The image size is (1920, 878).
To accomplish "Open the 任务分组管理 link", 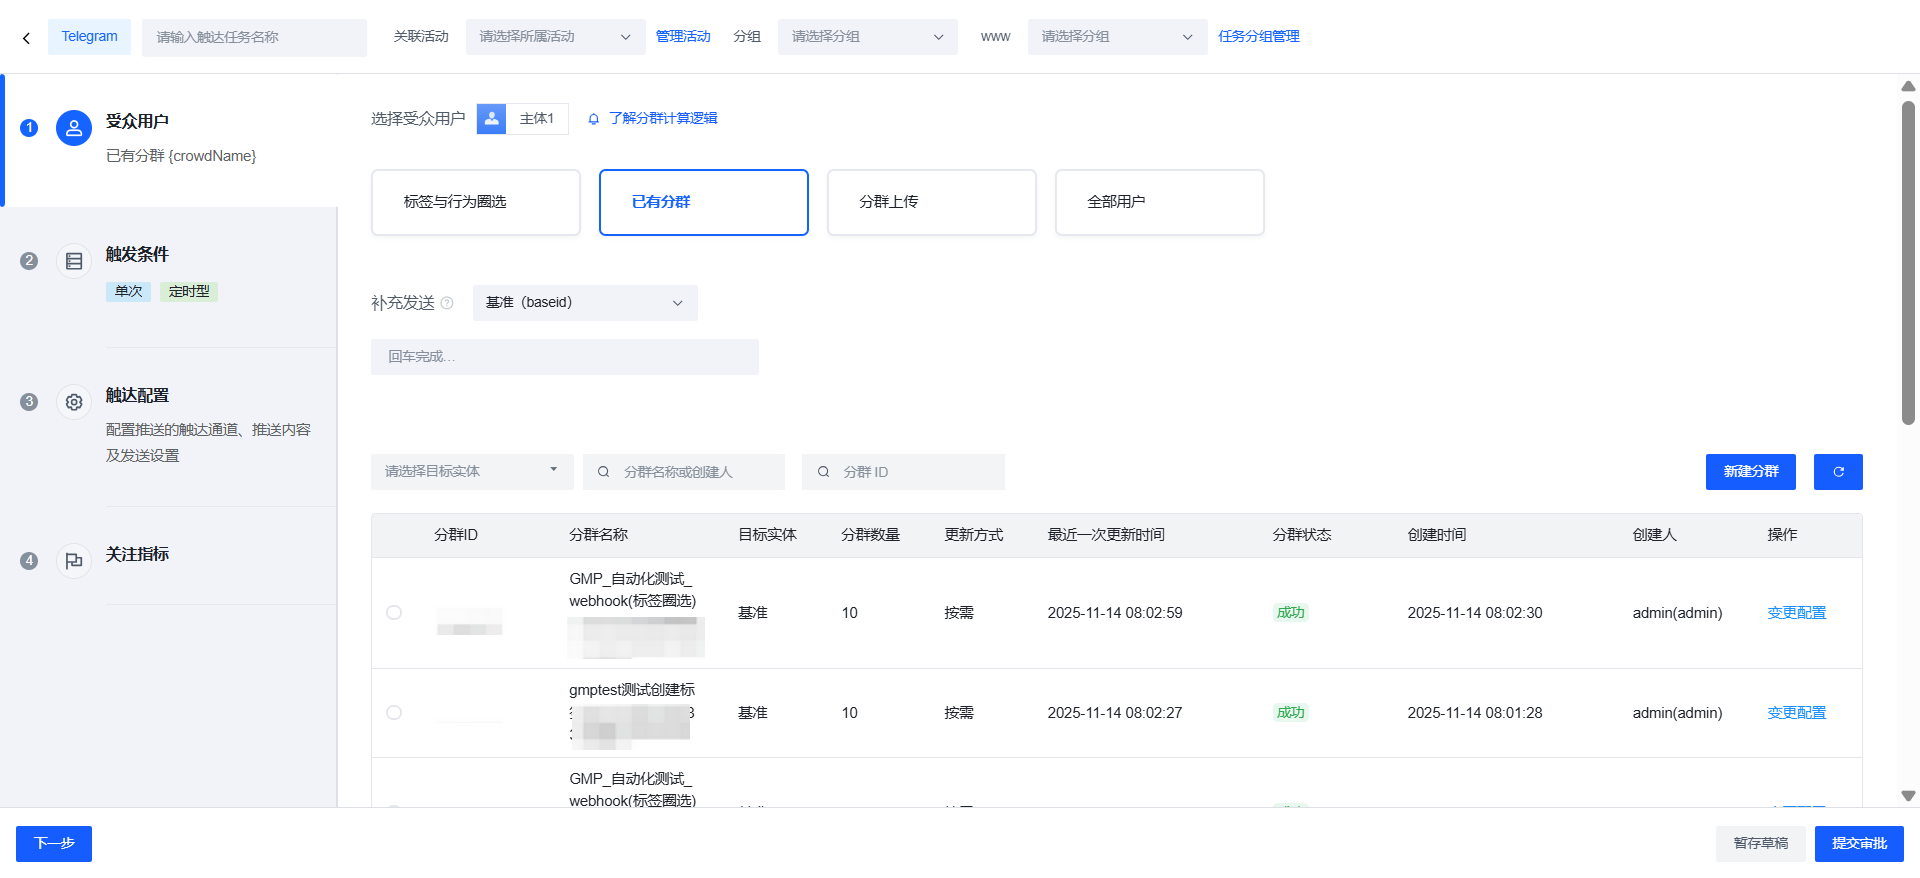I will click(1258, 37).
